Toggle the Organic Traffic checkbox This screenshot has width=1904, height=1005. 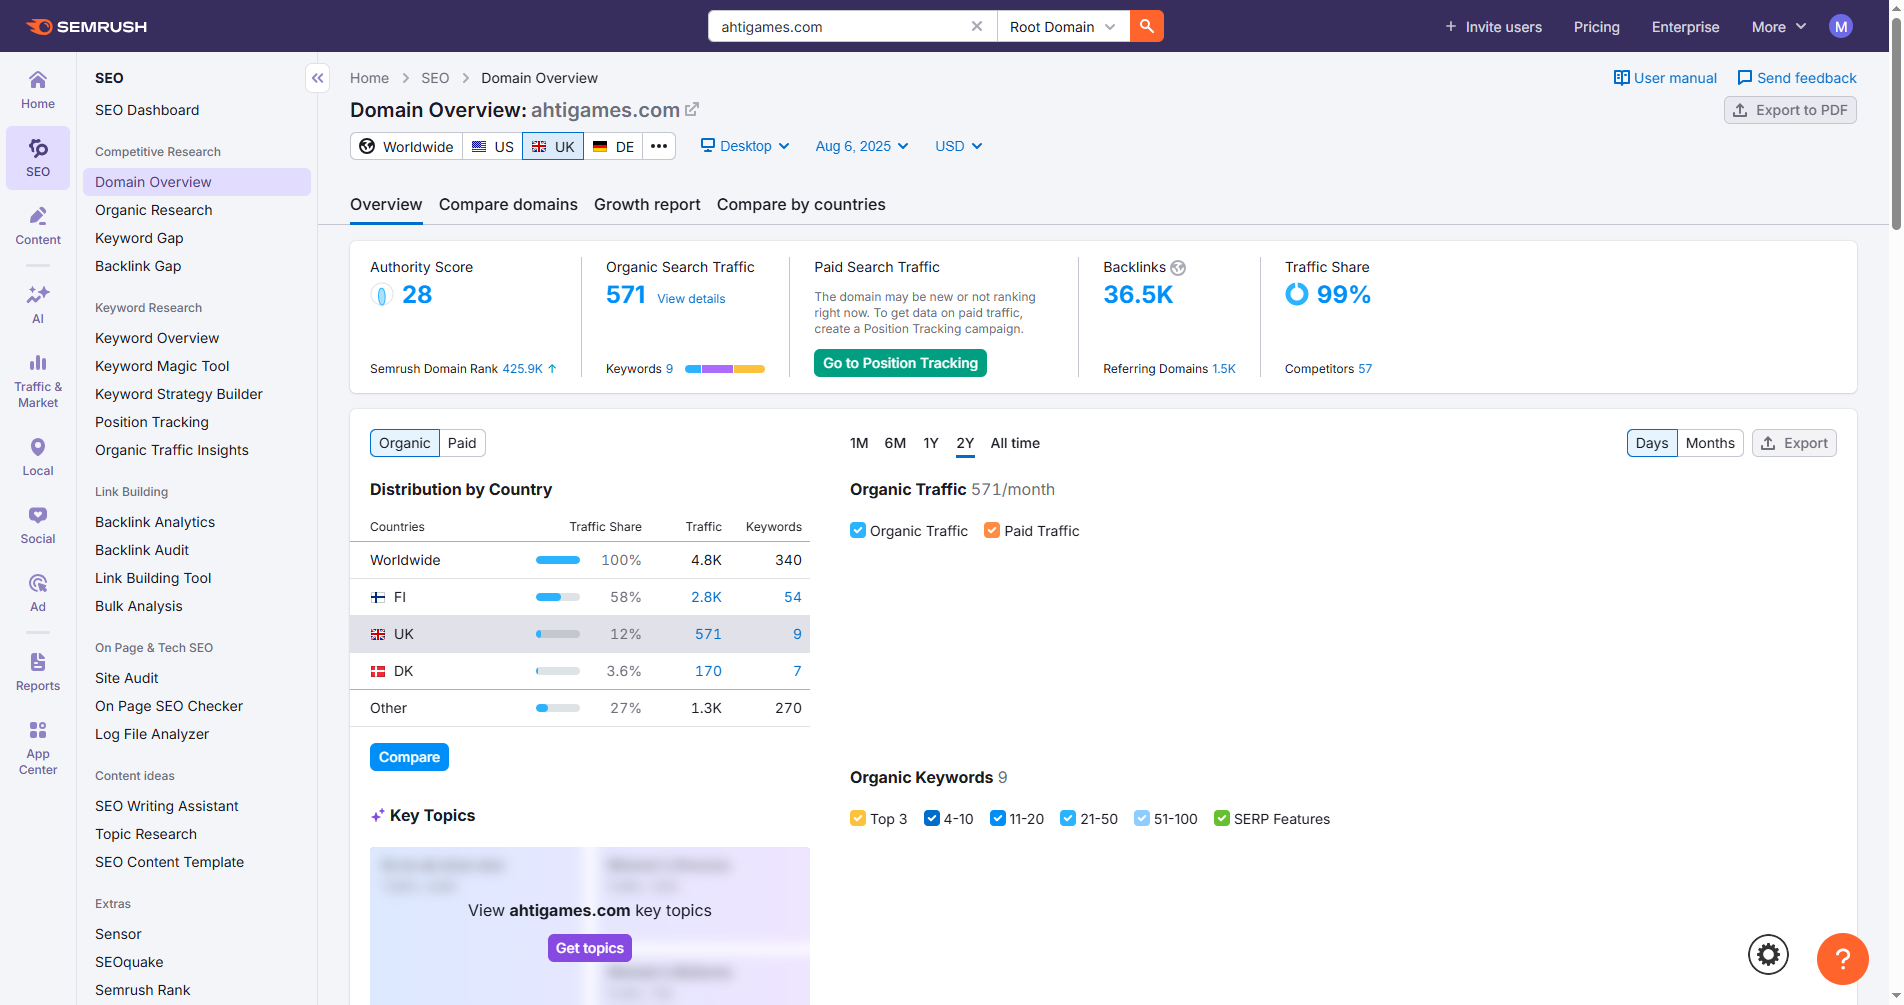click(858, 530)
